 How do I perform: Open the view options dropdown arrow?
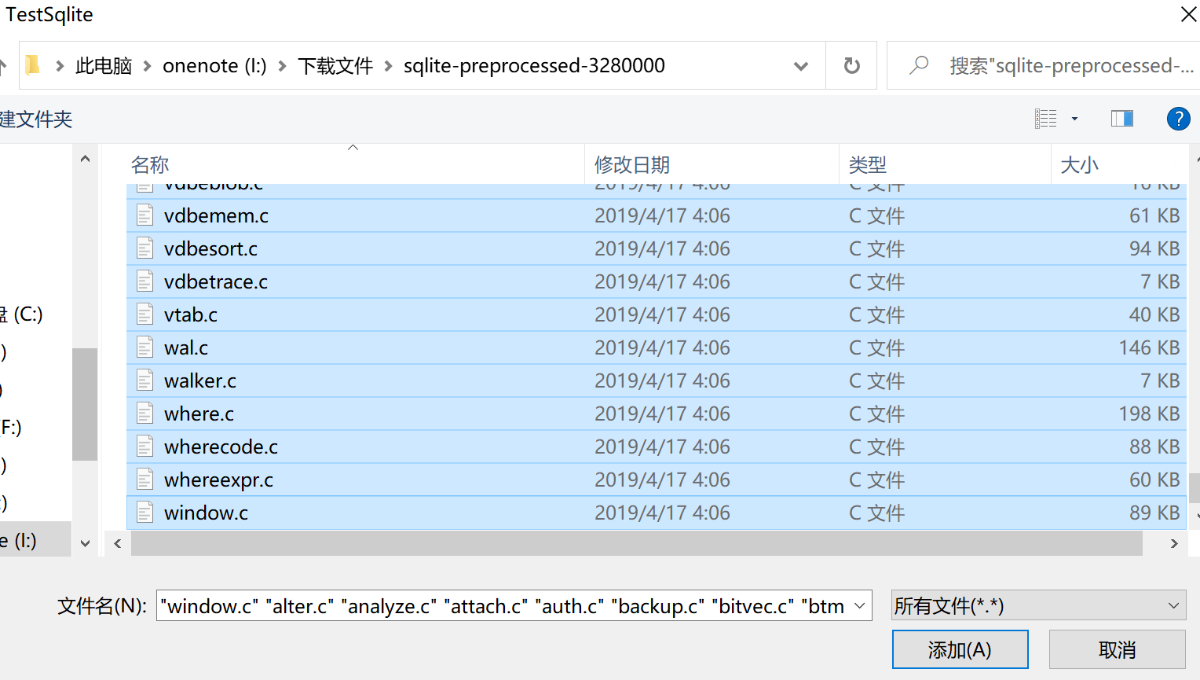click(1075, 119)
